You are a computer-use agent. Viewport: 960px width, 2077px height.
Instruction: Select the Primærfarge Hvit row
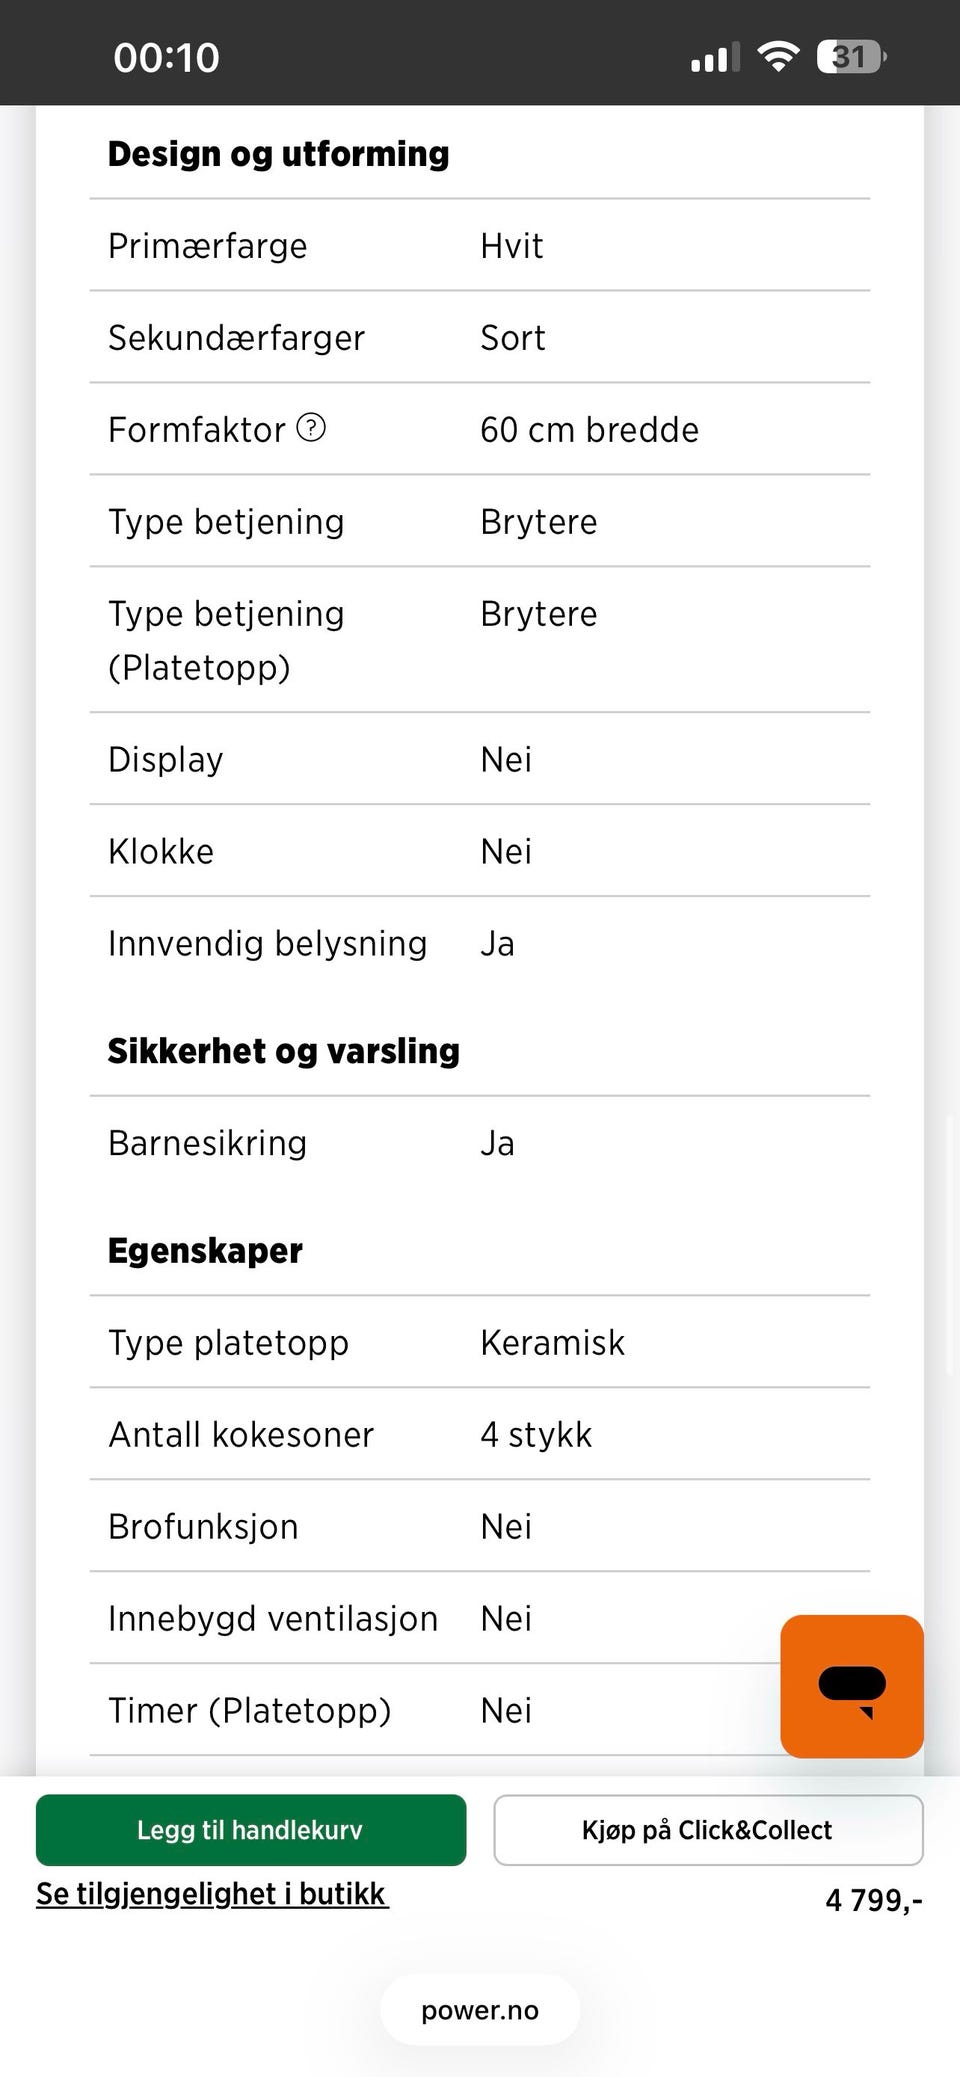click(480, 246)
